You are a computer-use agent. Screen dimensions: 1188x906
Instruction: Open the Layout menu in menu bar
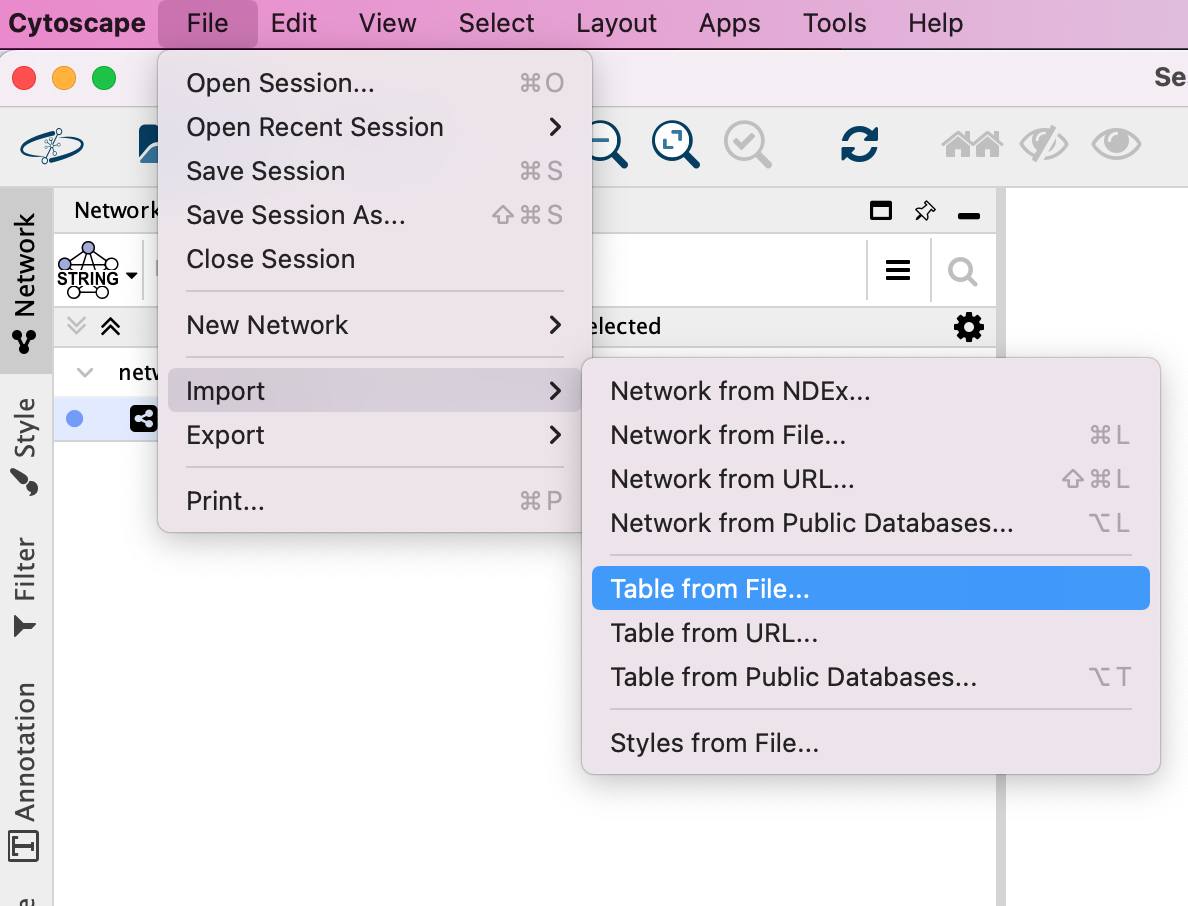point(616,23)
